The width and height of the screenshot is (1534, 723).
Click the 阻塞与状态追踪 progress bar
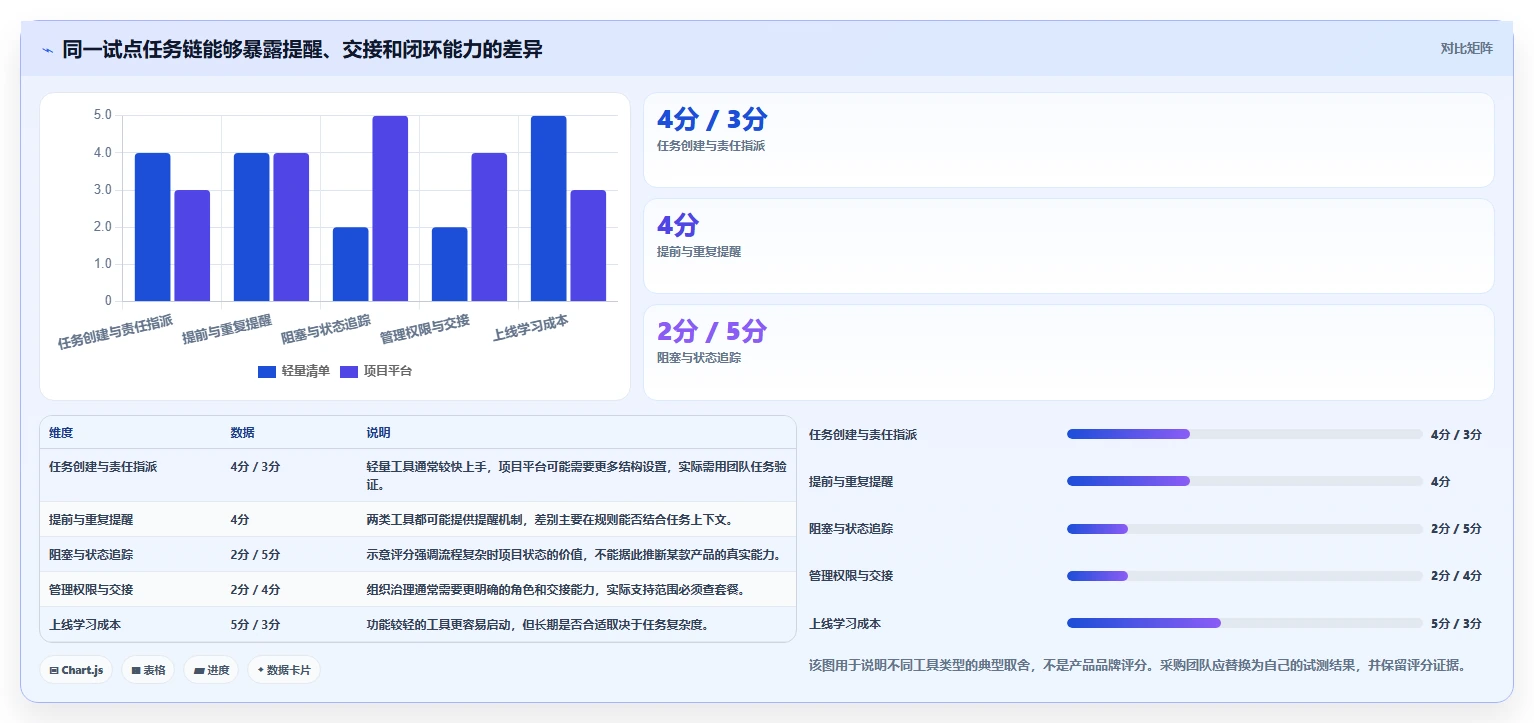pos(1244,529)
